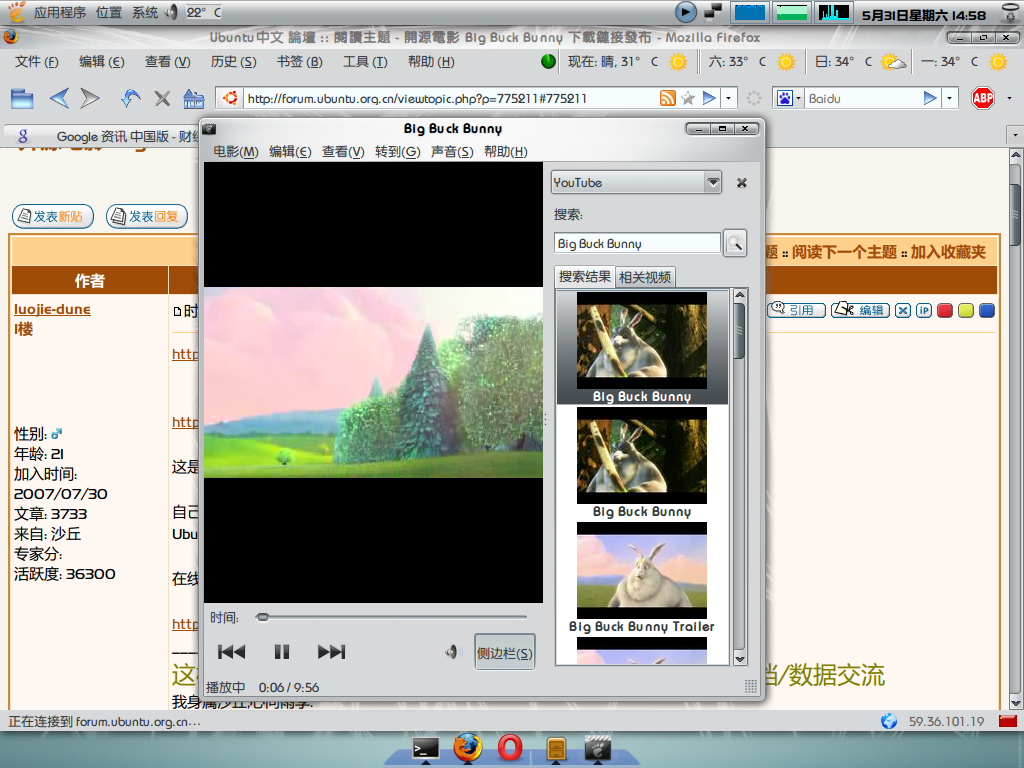Open 声音(S) menu in player
The image size is (1024, 768).
452,152
